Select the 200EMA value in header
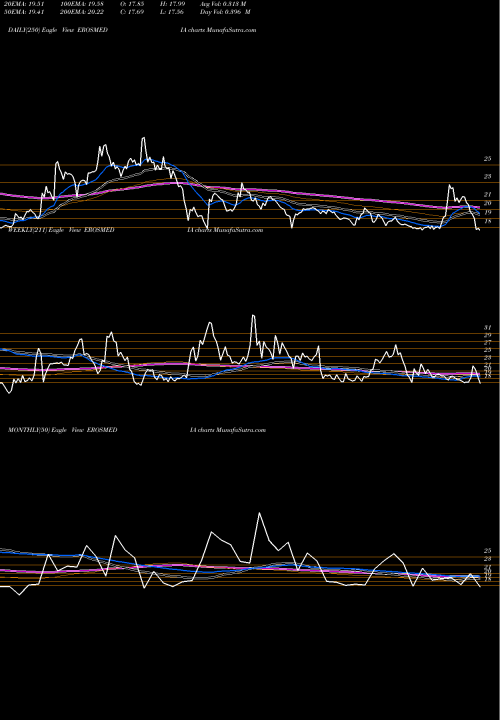The height and width of the screenshot is (720, 500). tap(81, 12)
